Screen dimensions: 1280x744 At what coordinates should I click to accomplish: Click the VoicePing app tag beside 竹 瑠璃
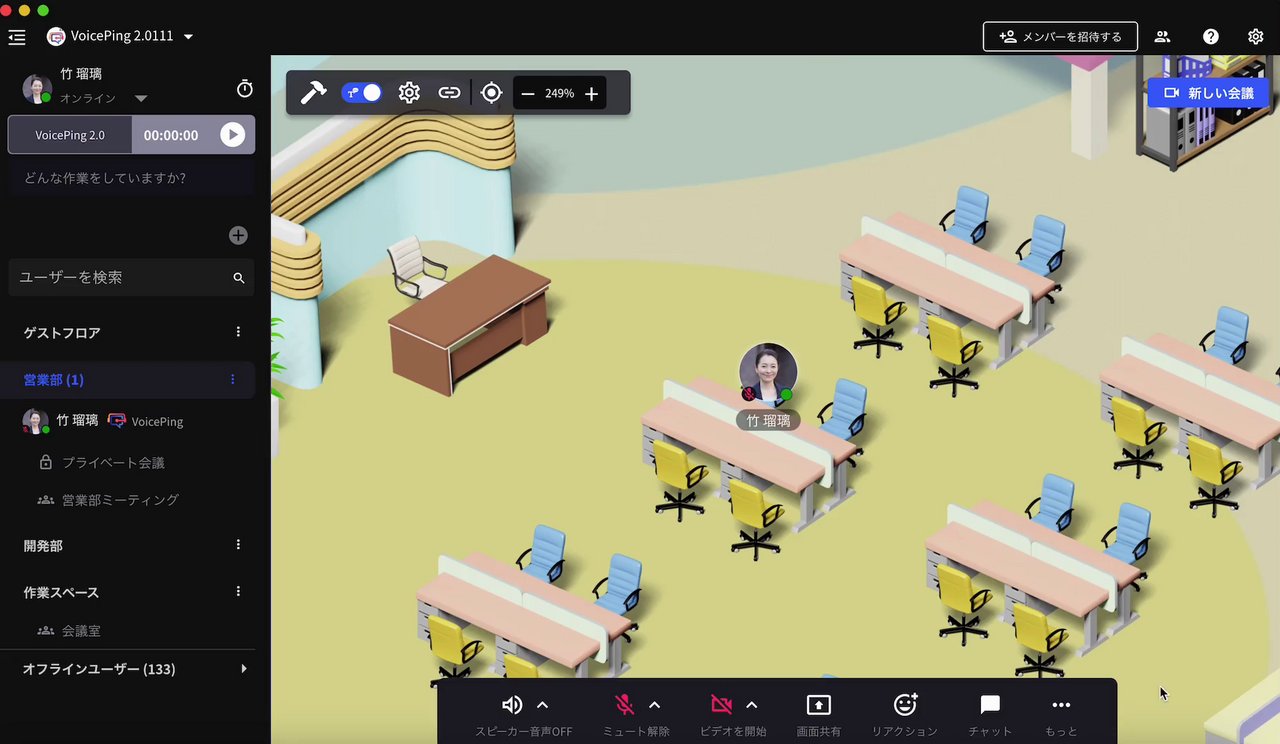click(145, 421)
